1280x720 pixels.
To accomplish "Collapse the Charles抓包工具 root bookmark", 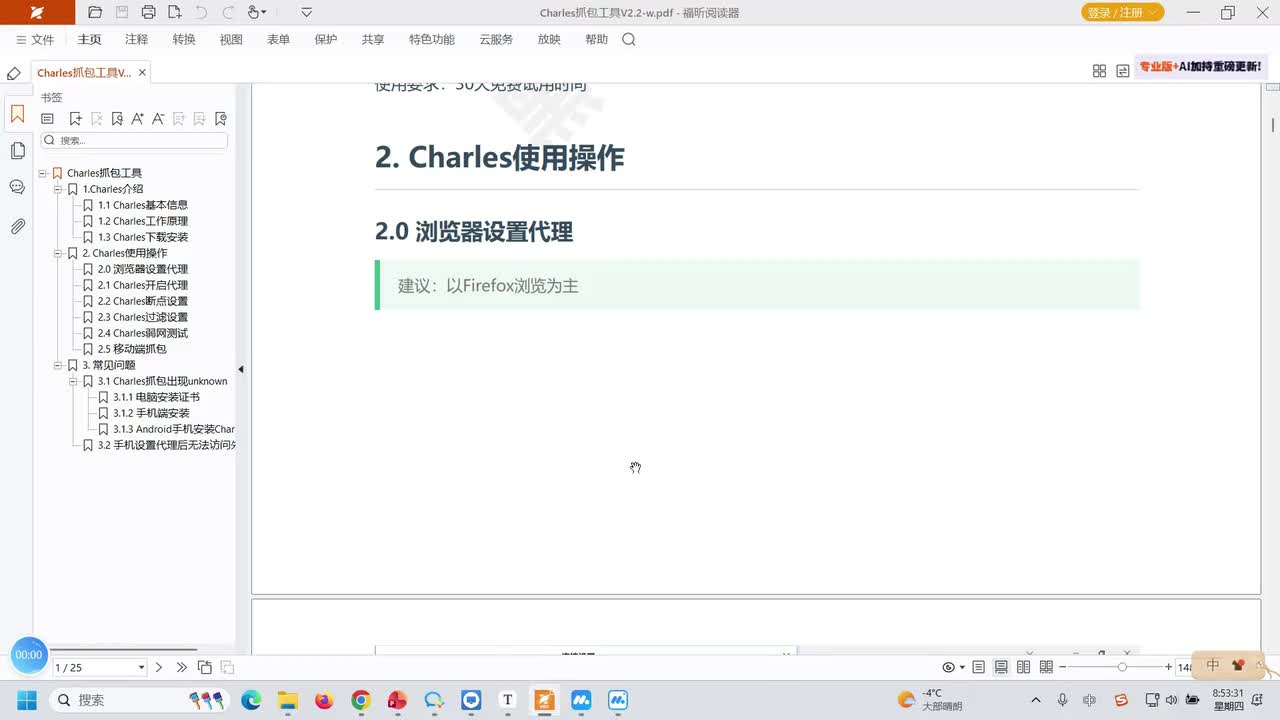I will (43, 173).
